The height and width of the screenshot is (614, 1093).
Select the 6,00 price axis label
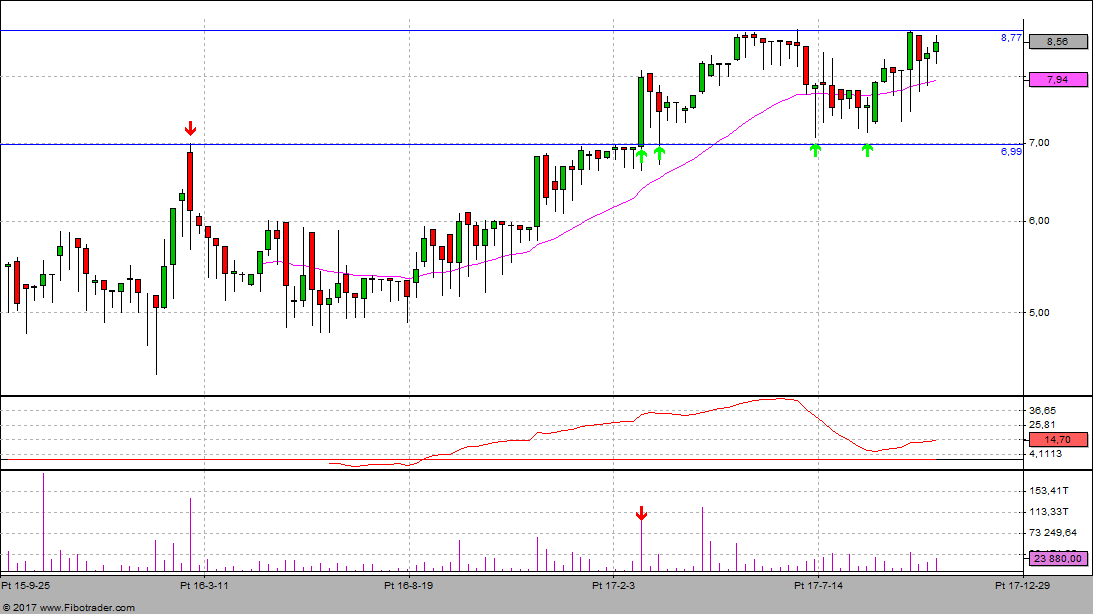point(1039,221)
